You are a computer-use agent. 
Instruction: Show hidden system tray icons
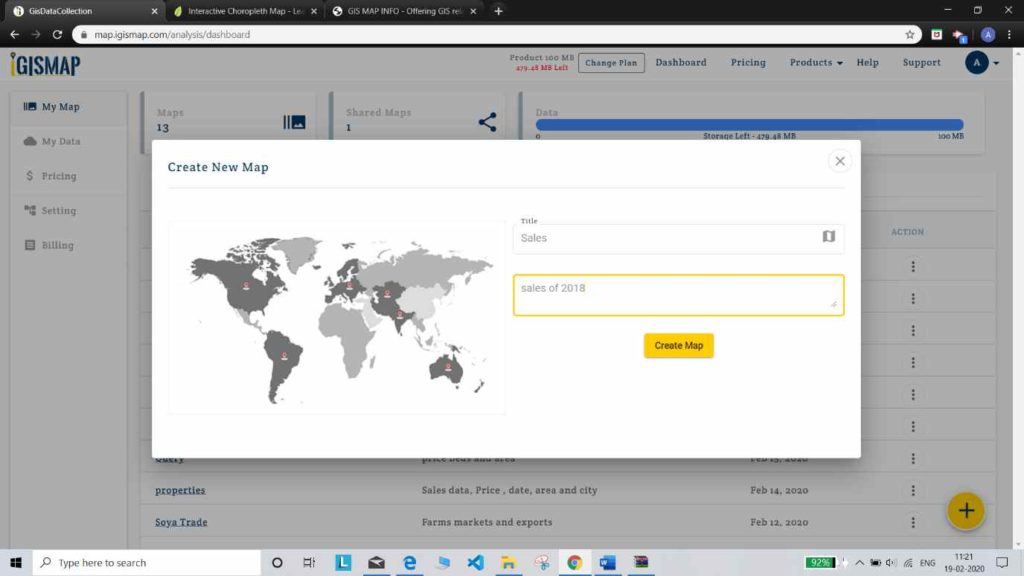pos(859,562)
